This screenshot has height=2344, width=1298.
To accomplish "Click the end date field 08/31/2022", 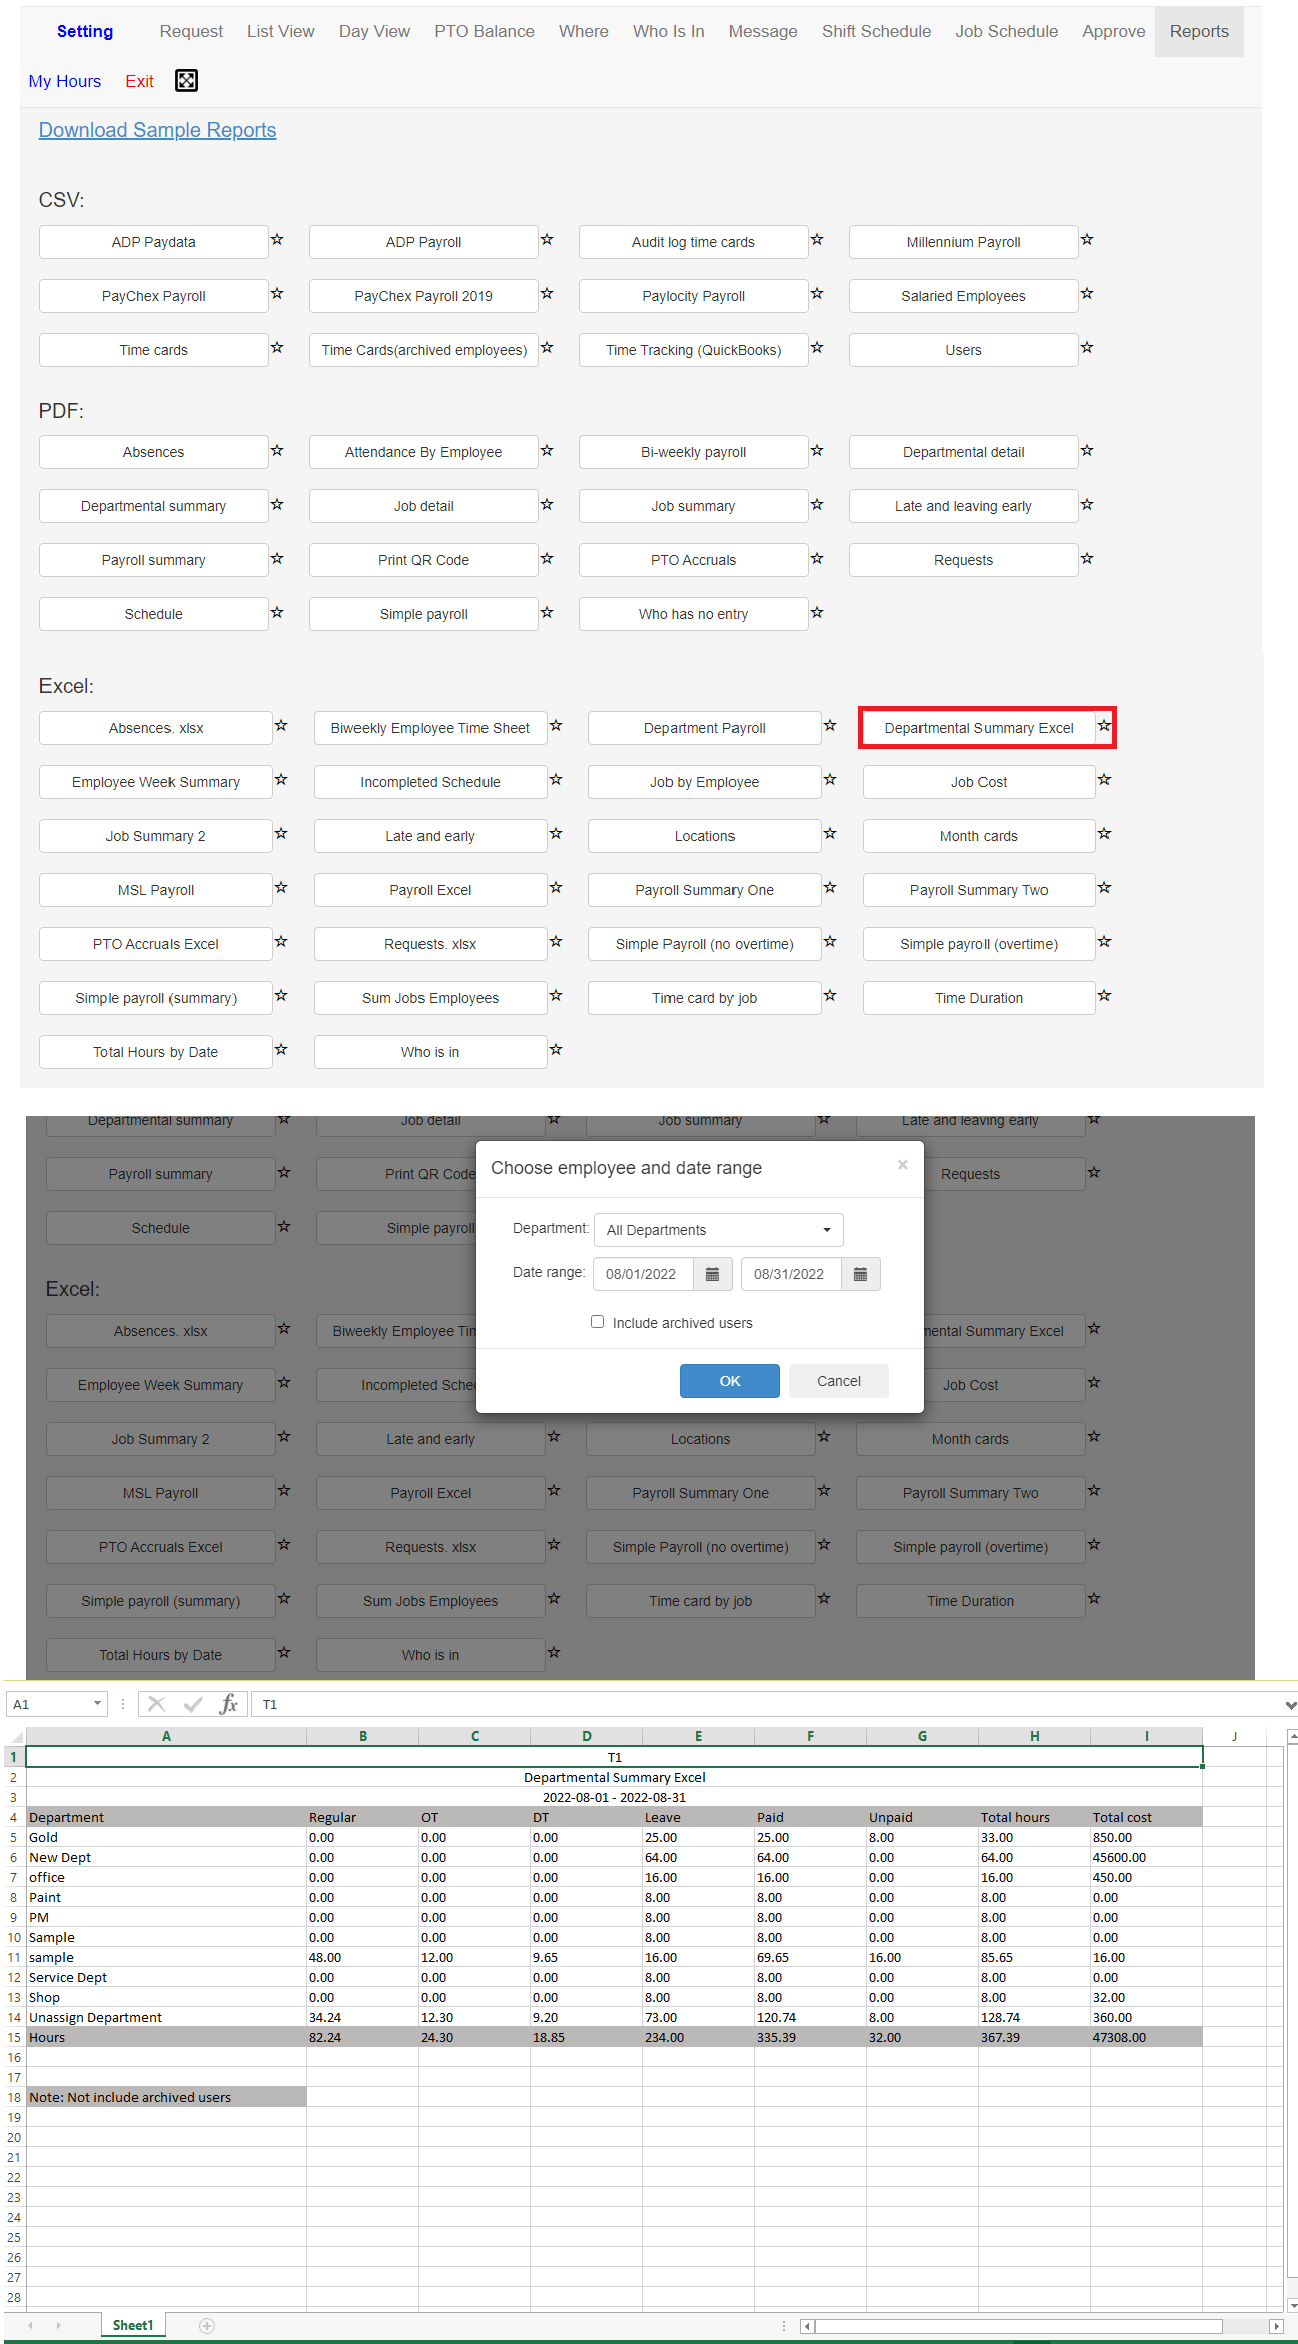I will (791, 1274).
